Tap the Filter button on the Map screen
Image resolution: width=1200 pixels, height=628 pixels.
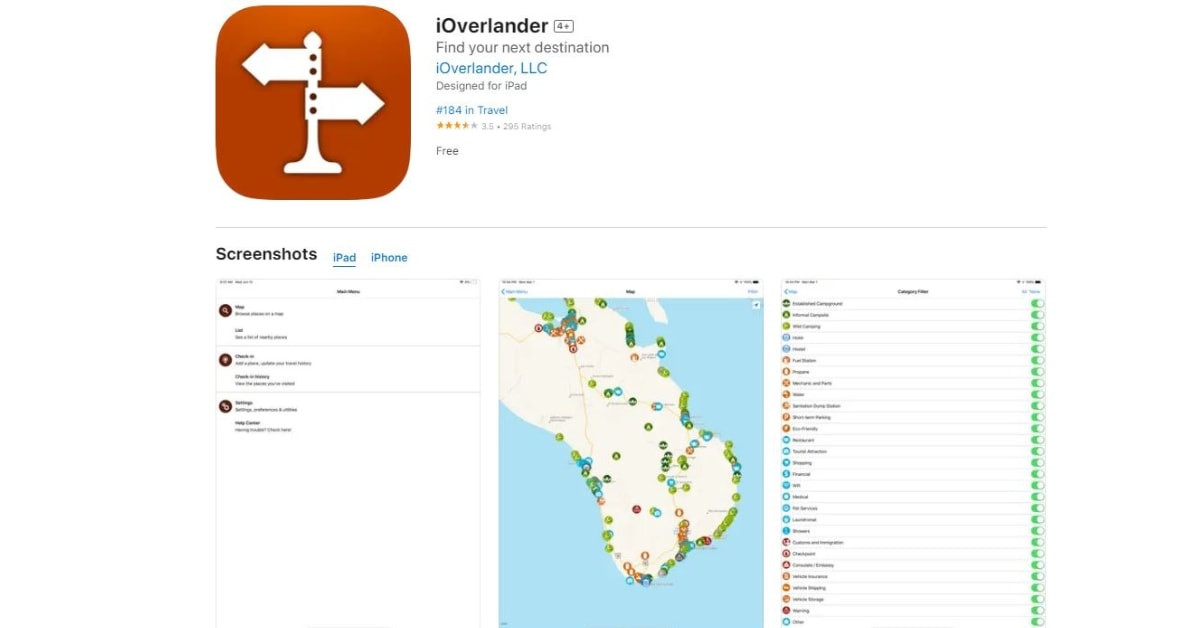753,292
